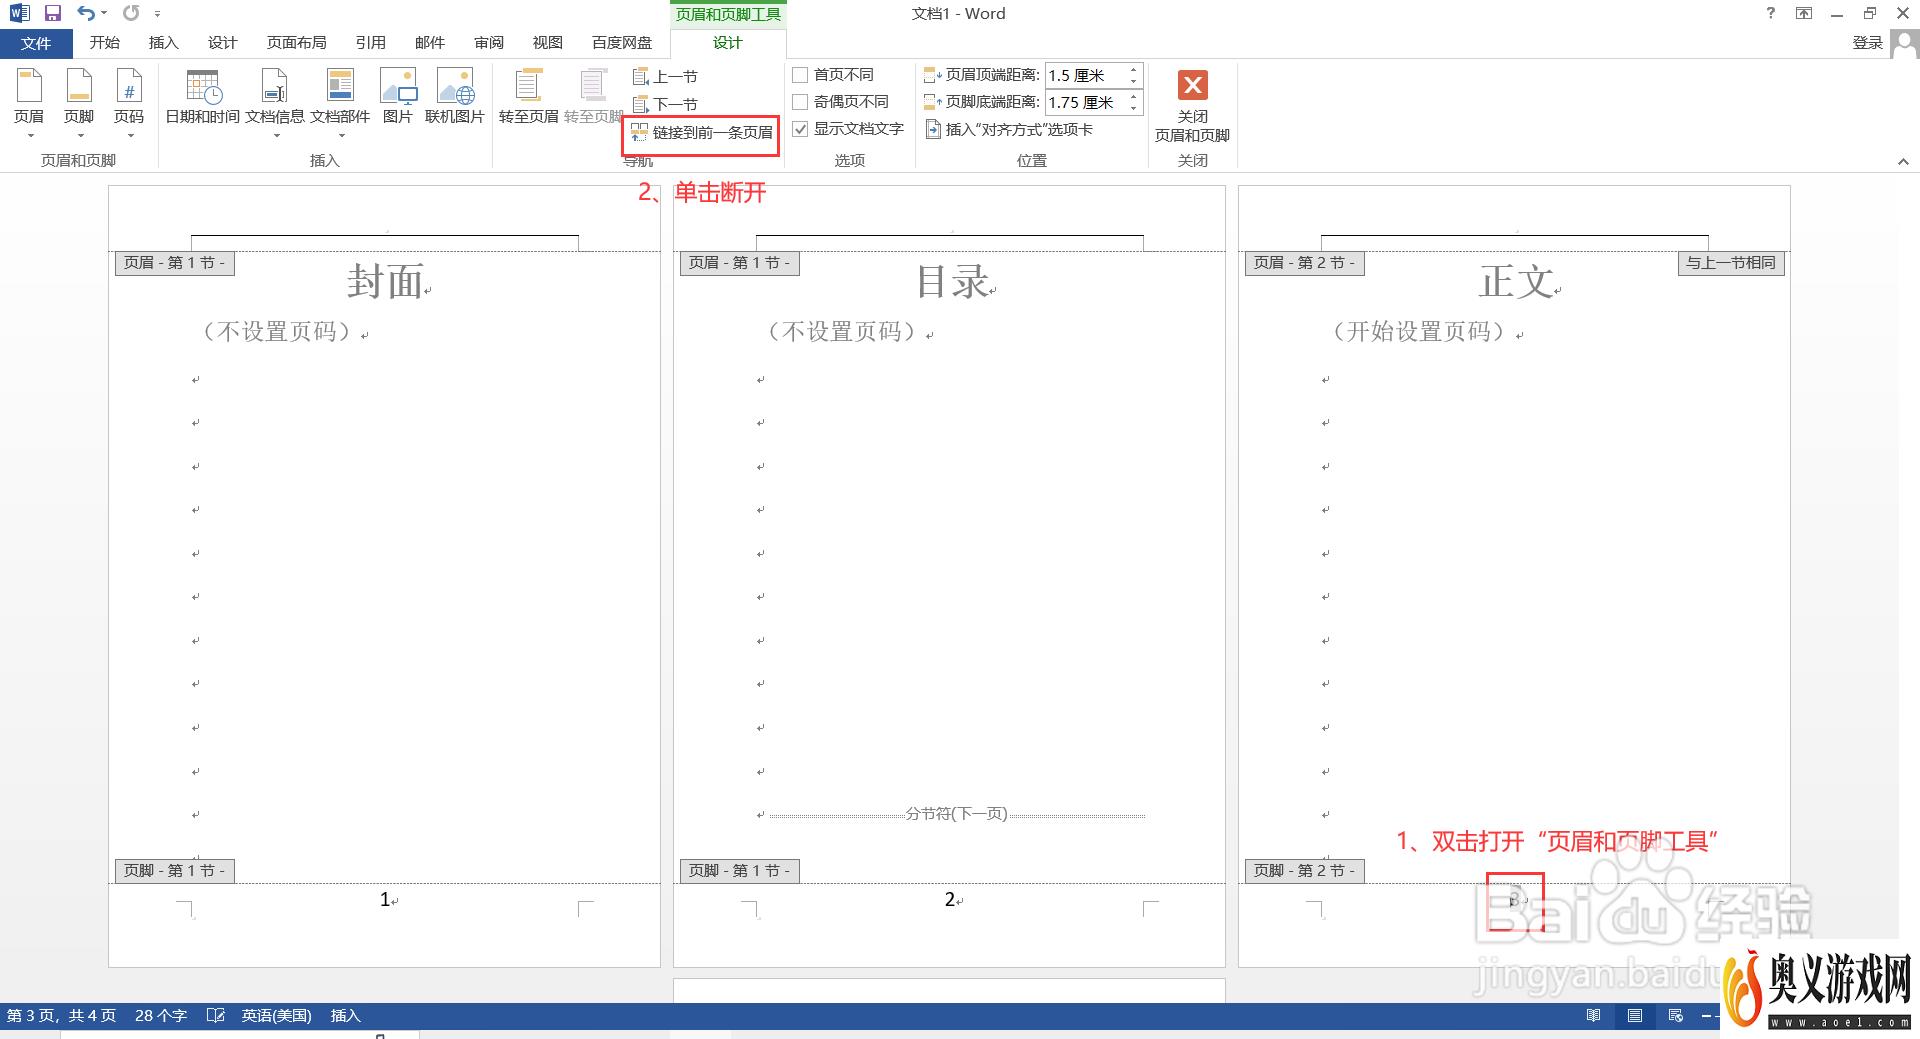Edit Header from Top distance field
Screen dimensions: 1920x1039
point(1085,75)
